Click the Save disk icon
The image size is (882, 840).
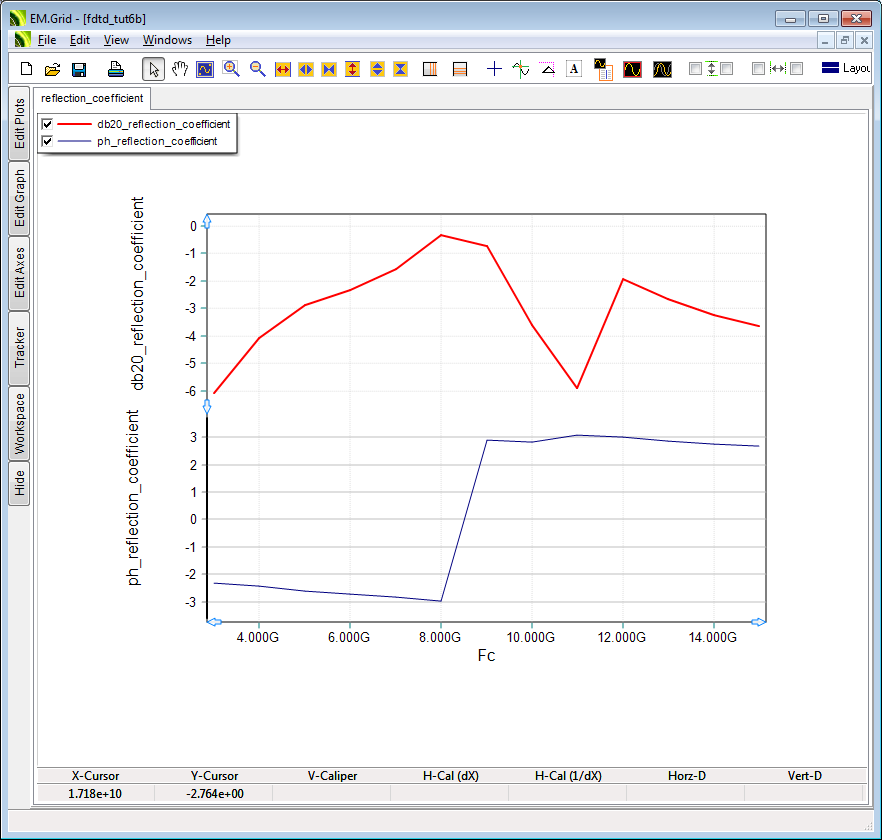[79, 69]
